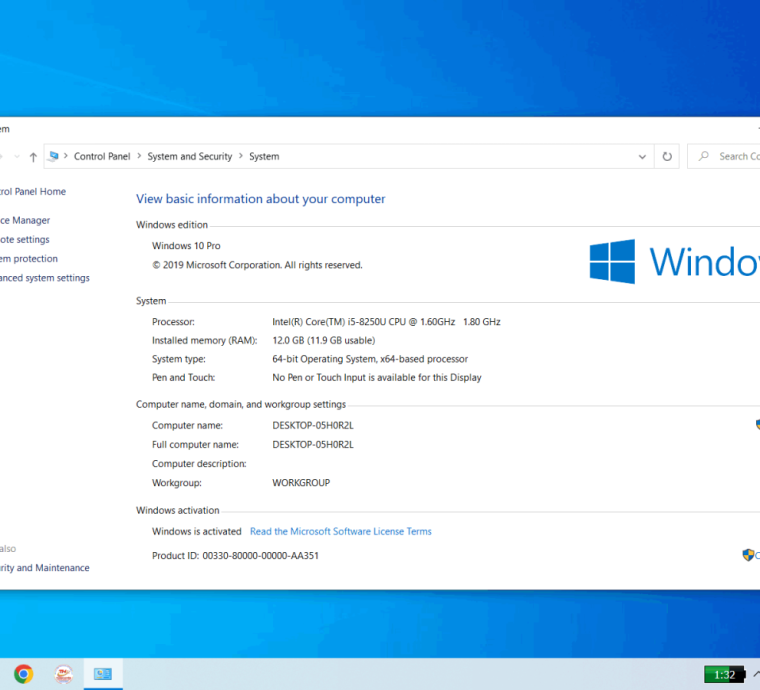Read the Microsoft Software License Terms
This screenshot has width=760, height=690.
341,532
